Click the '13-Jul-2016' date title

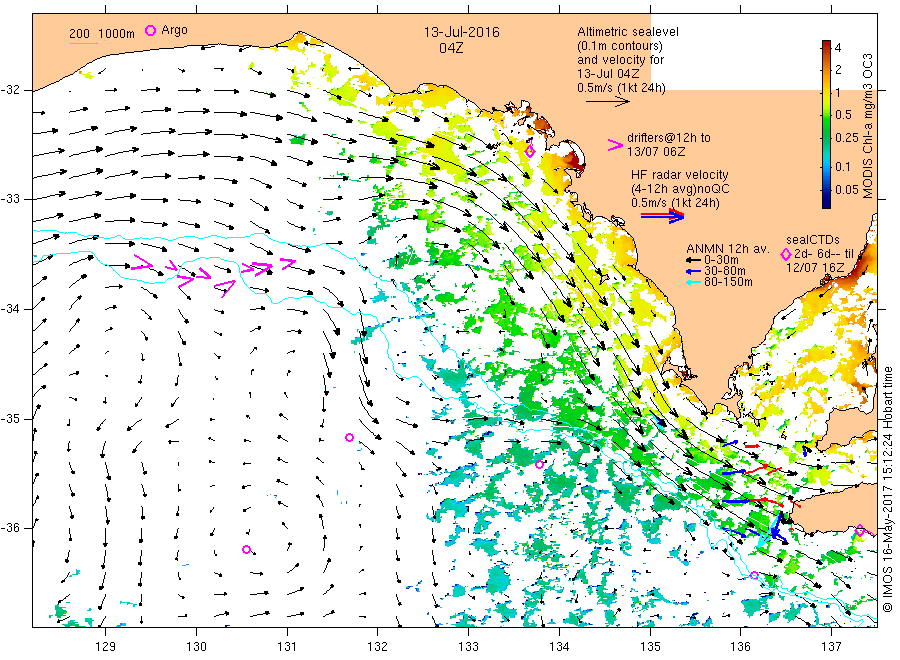(461, 32)
